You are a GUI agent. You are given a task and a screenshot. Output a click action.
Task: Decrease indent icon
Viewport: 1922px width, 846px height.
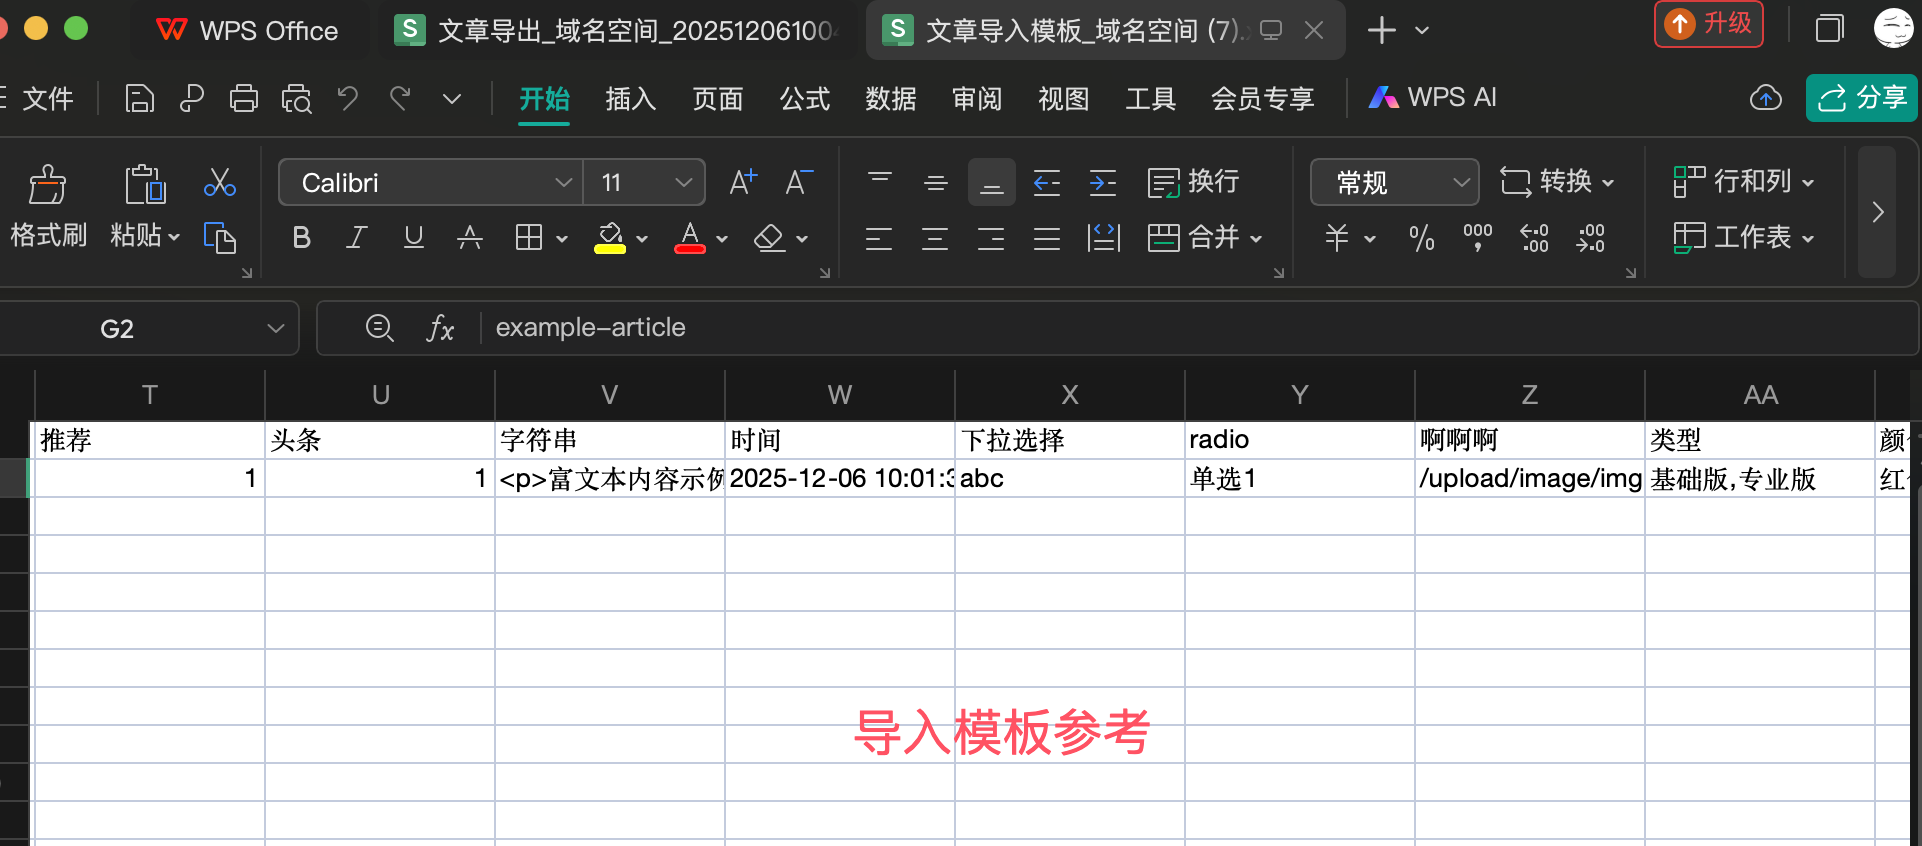click(x=1047, y=182)
